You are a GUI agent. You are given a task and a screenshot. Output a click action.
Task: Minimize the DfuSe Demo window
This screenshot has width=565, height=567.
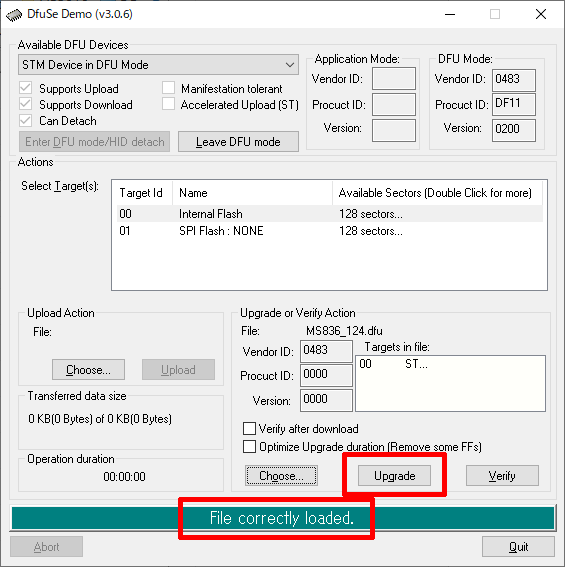pyautogui.click(x=450, y=14)
